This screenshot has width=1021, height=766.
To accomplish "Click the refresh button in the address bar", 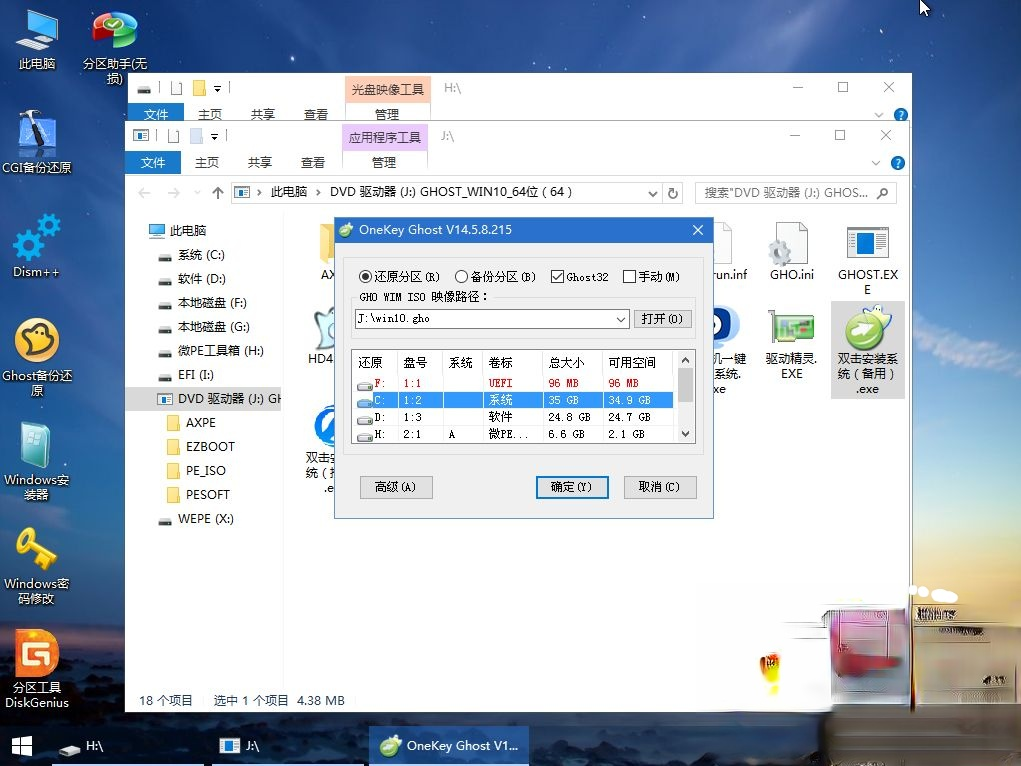I will point(673,193).
